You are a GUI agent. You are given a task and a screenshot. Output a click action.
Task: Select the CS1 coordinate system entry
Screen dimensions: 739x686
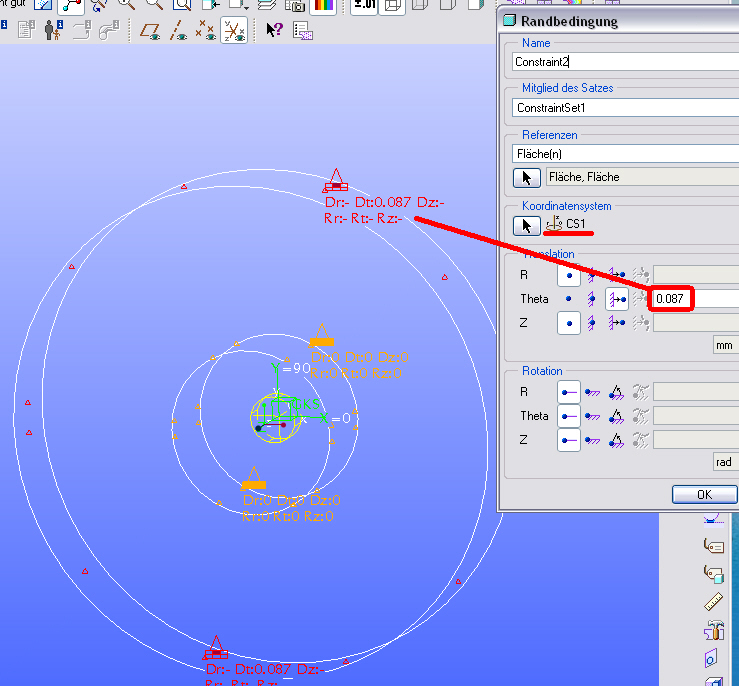click(x=566, y=223)
